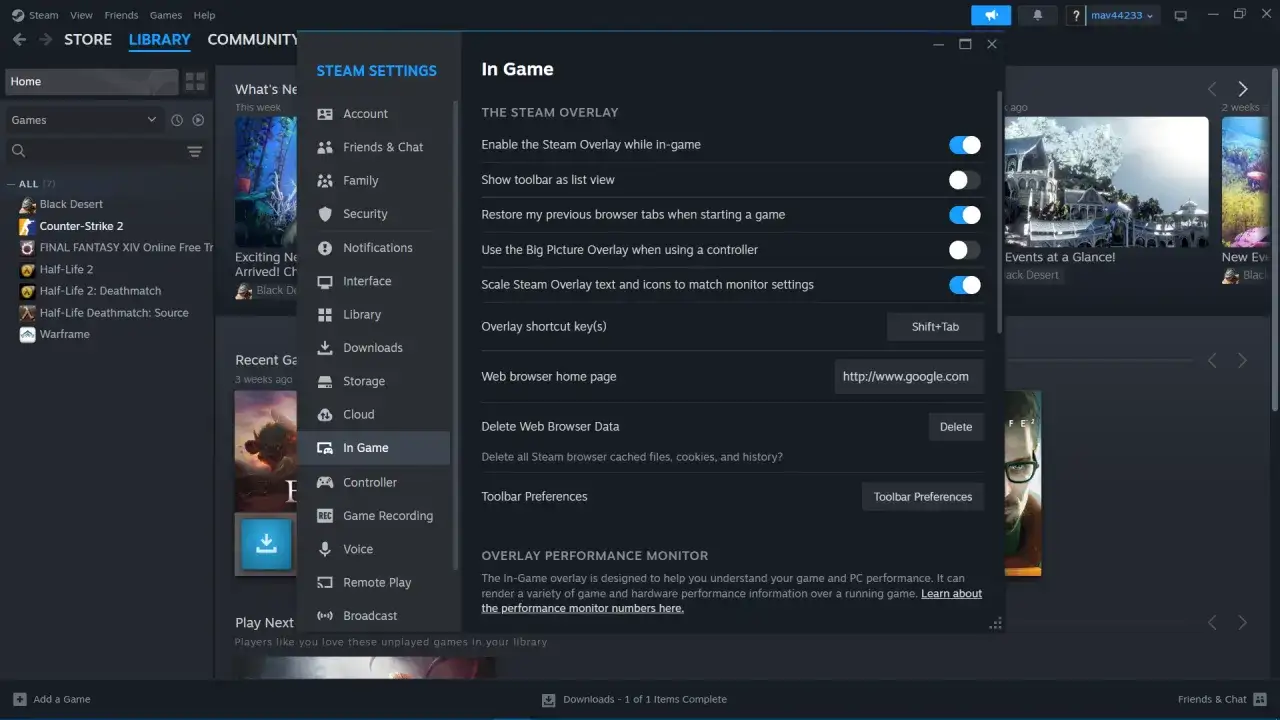
Task: Open the Storage drive icon
Action: point(325,381)
